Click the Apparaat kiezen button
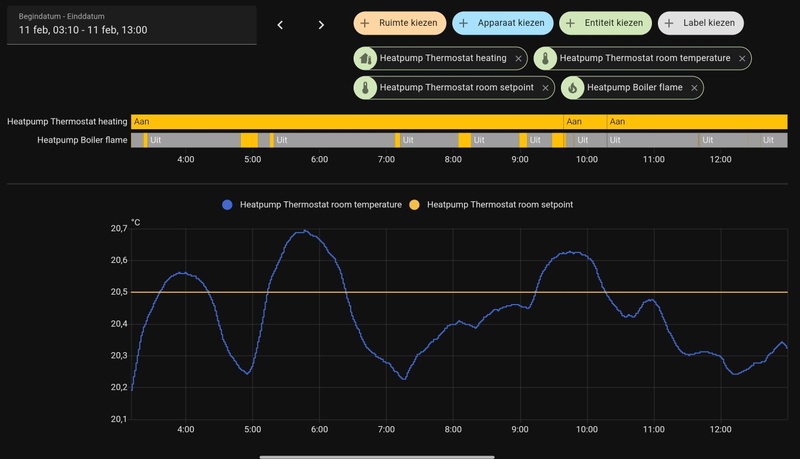The height and width of the screenshot is (459, 800). (502, 23)
